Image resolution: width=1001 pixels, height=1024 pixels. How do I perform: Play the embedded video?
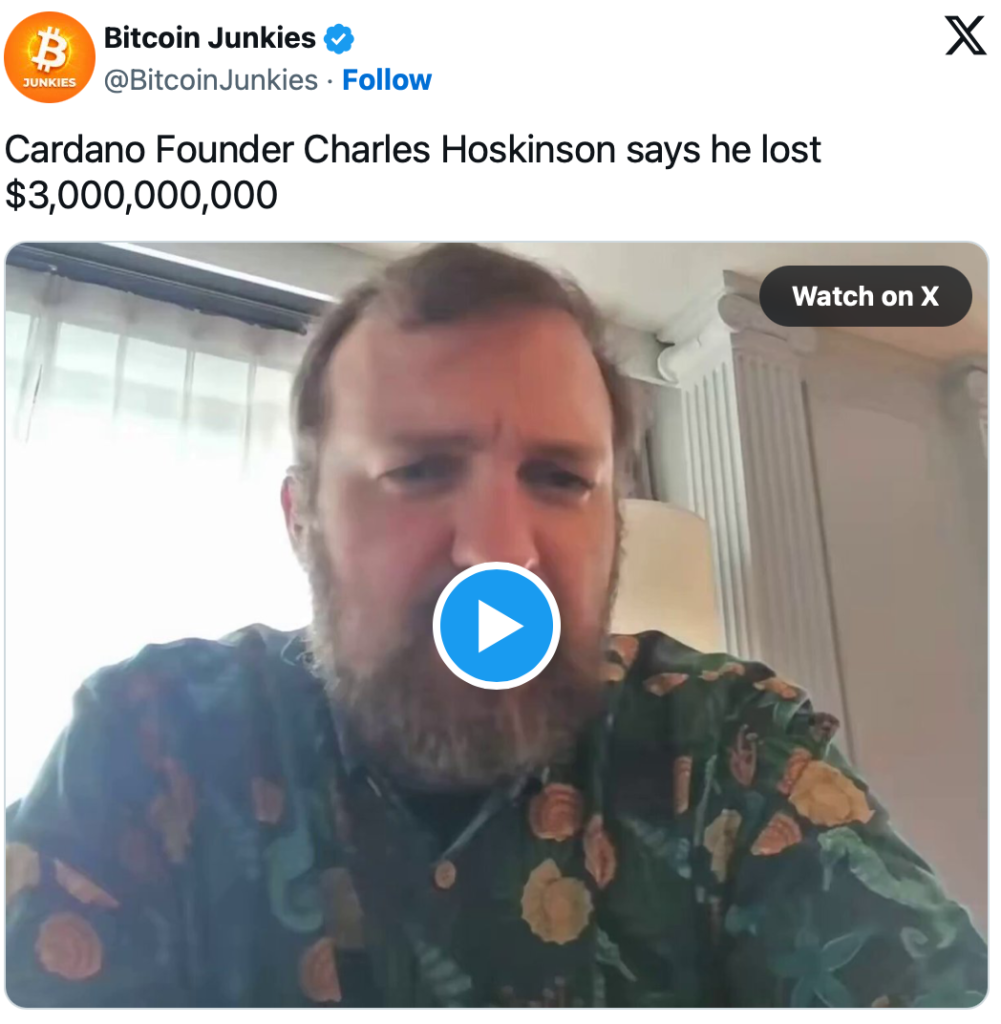[x=496, y=626]
